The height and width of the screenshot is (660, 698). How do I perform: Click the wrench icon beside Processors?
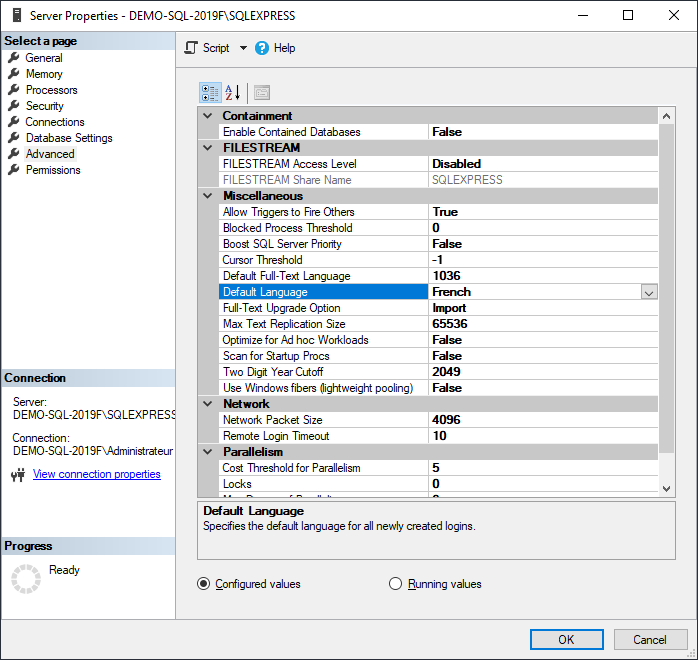pos(14,89)
